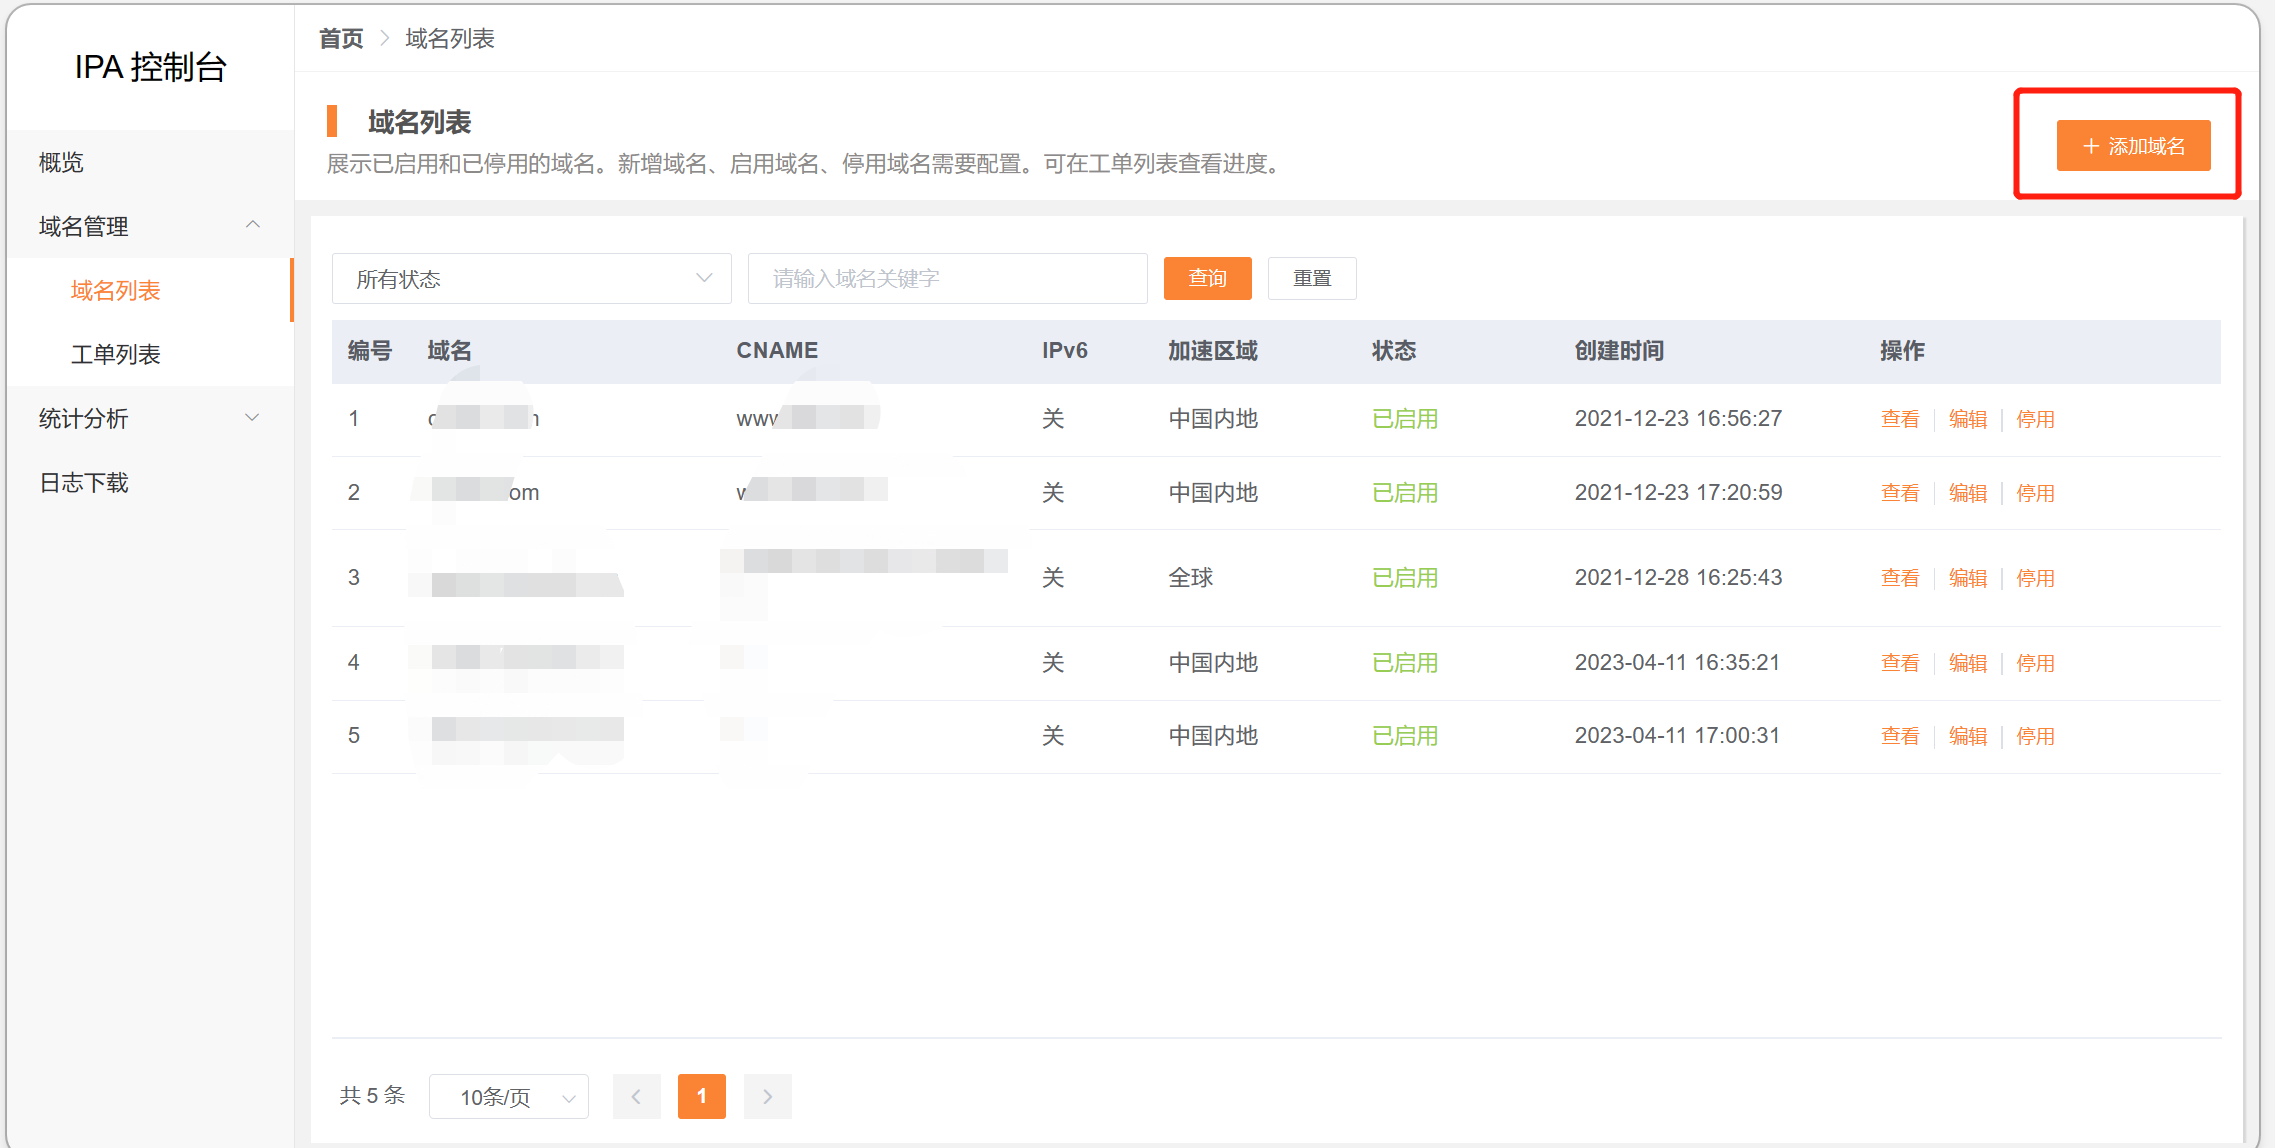Click the orange 查询 button
This screenshot has height=1148, width=2275.
1207,278
